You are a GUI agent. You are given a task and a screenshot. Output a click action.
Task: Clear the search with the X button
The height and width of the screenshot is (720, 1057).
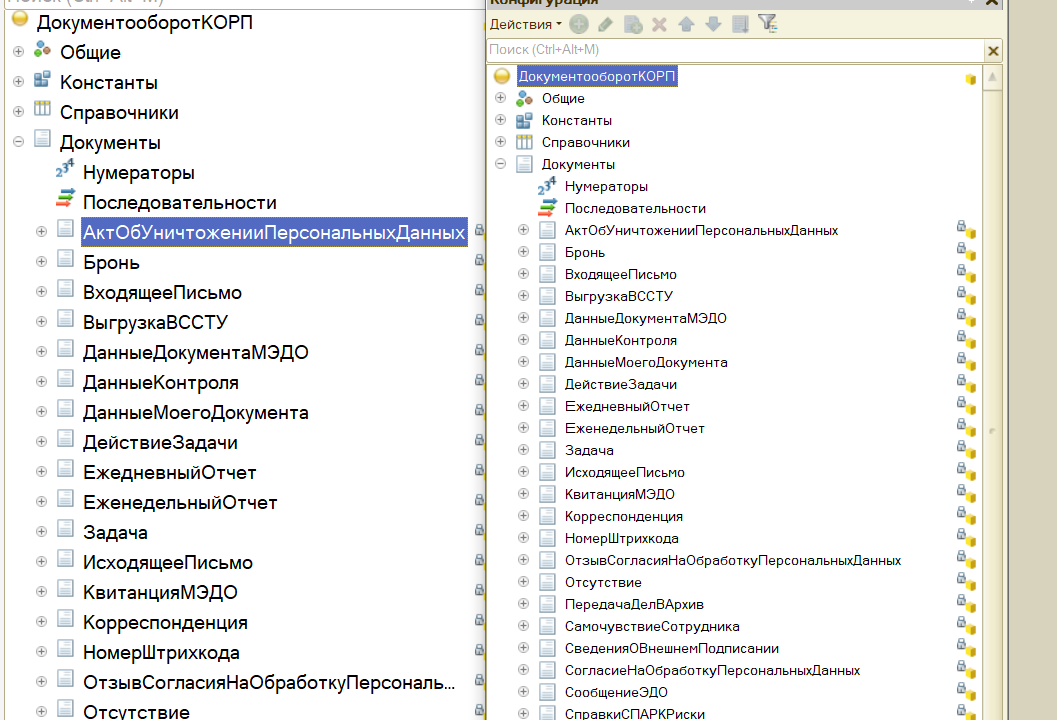coord(993,51)
